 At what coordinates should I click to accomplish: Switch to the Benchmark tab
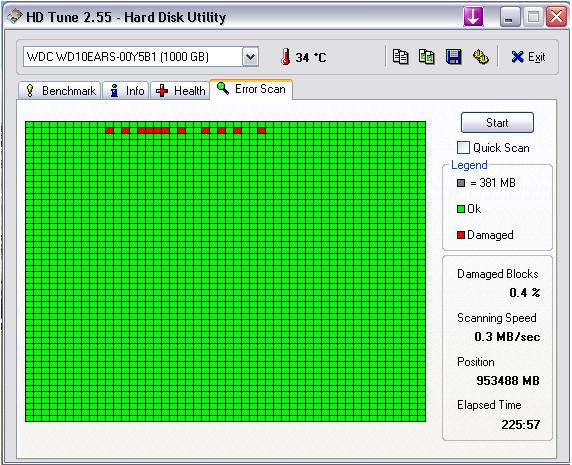59,90
